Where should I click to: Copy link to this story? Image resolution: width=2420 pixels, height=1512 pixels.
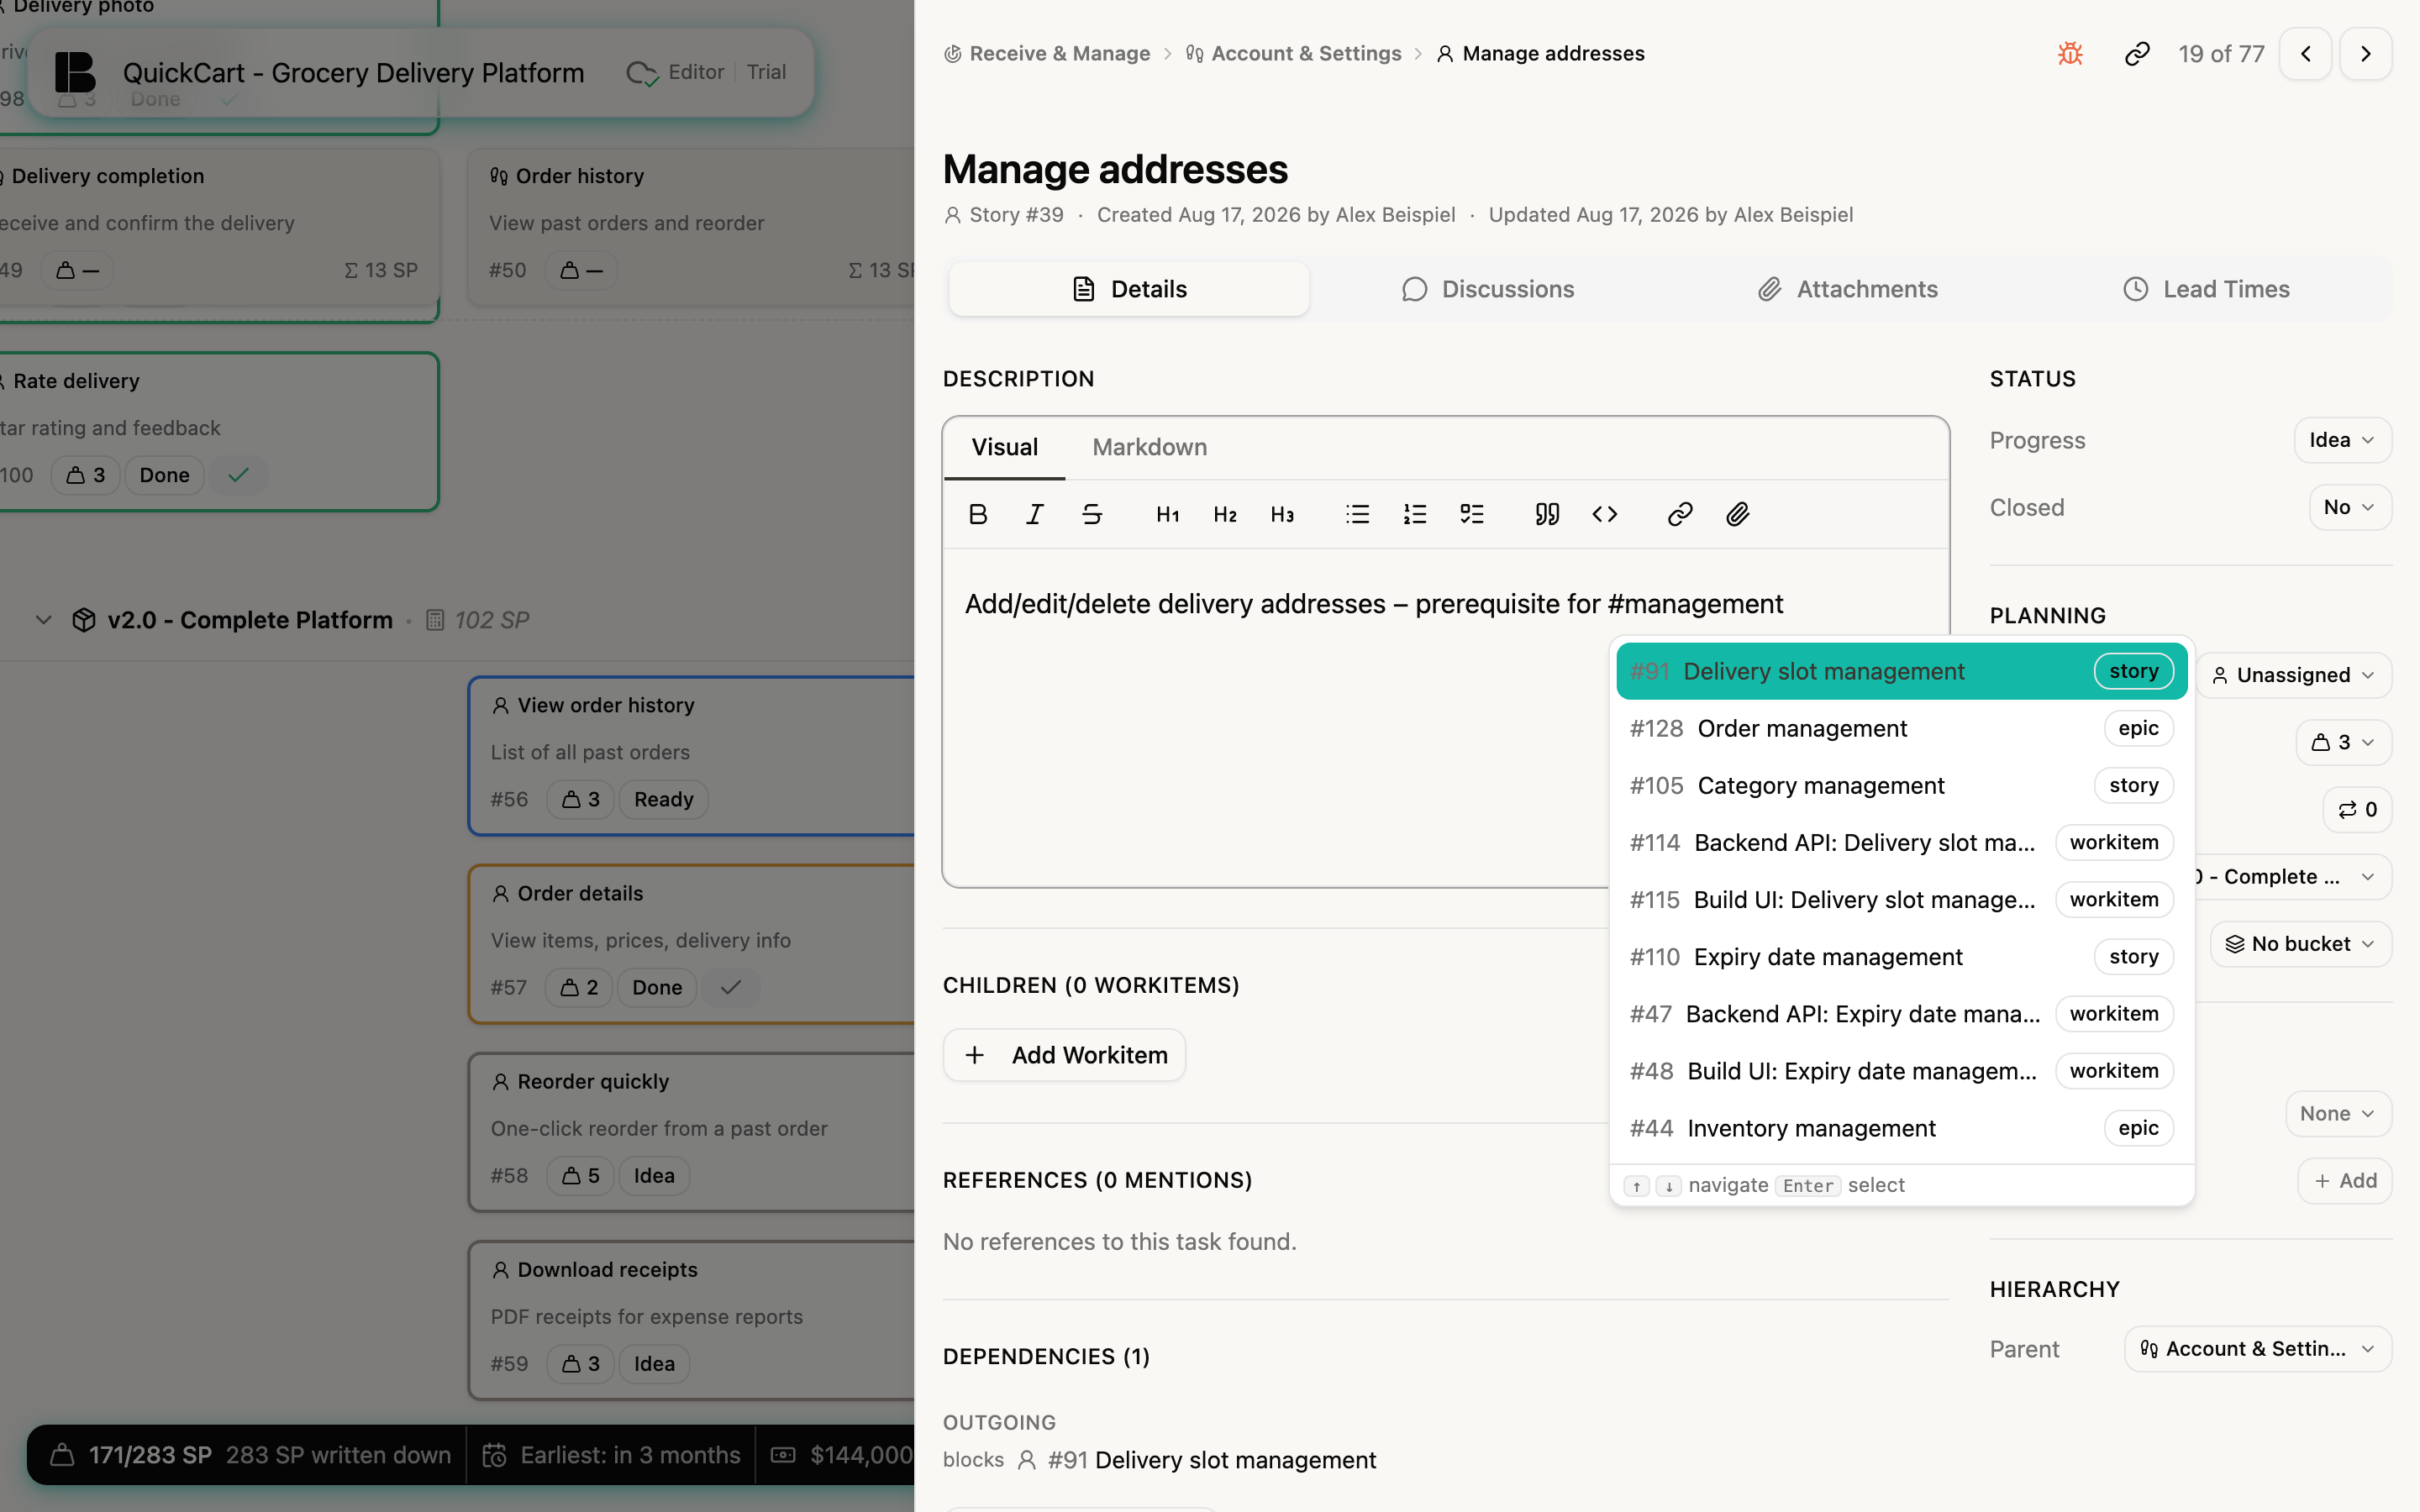[x=2137, y=54]
